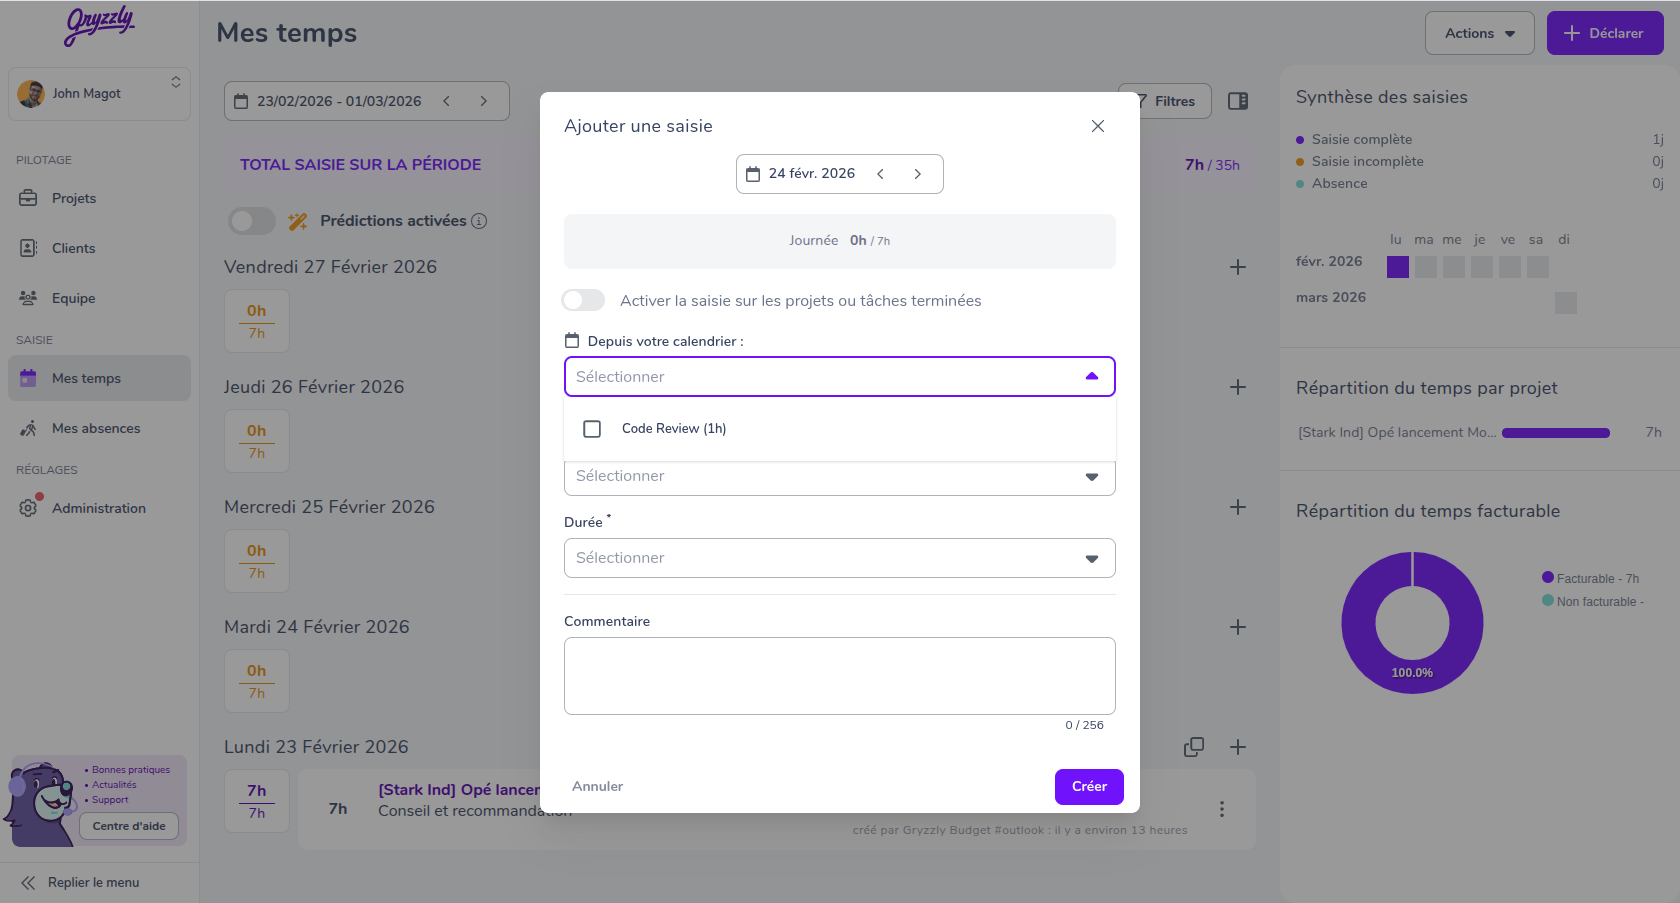The width and height of the screenshot is (1680, 903).
Task: Navigate to Projets in the sidebar
Action: click(74, 198)
